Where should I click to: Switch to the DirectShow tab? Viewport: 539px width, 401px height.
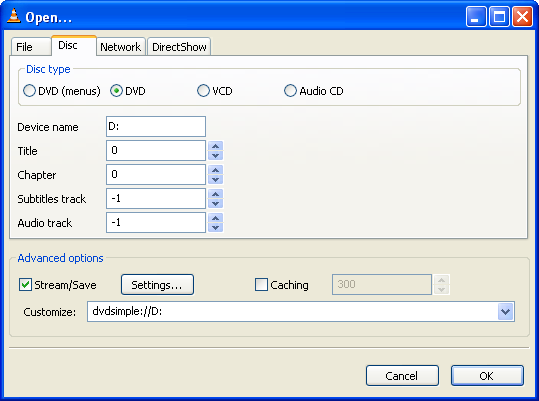point(179,47)
